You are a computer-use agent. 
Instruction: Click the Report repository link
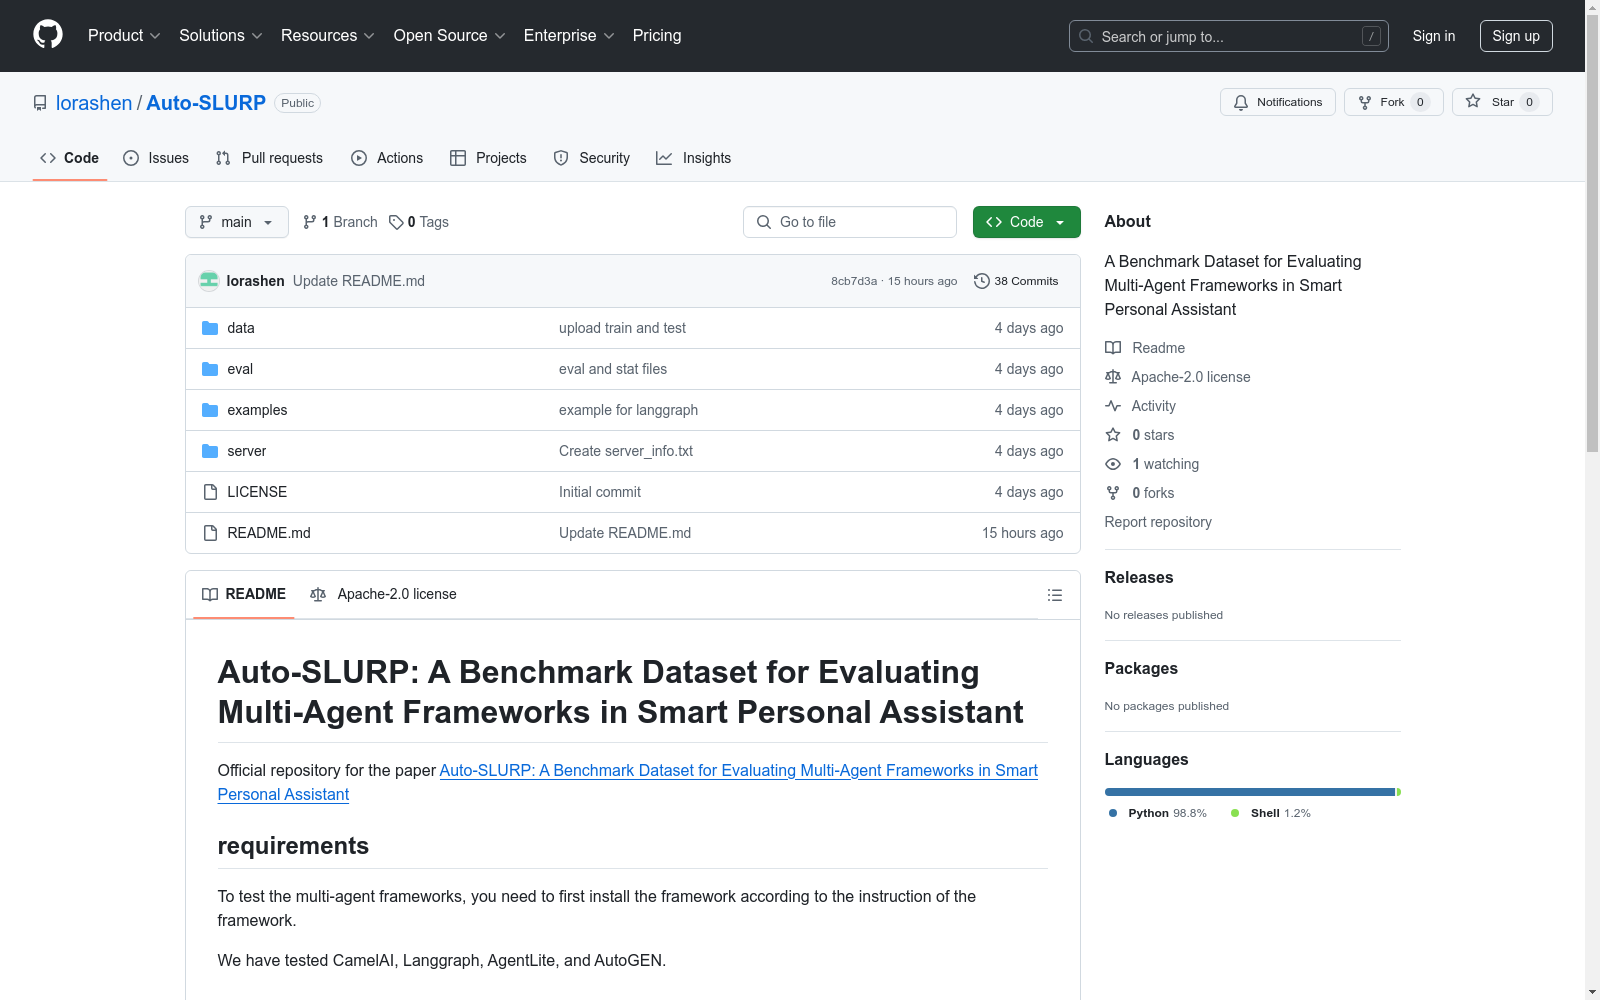point(1158,522)
